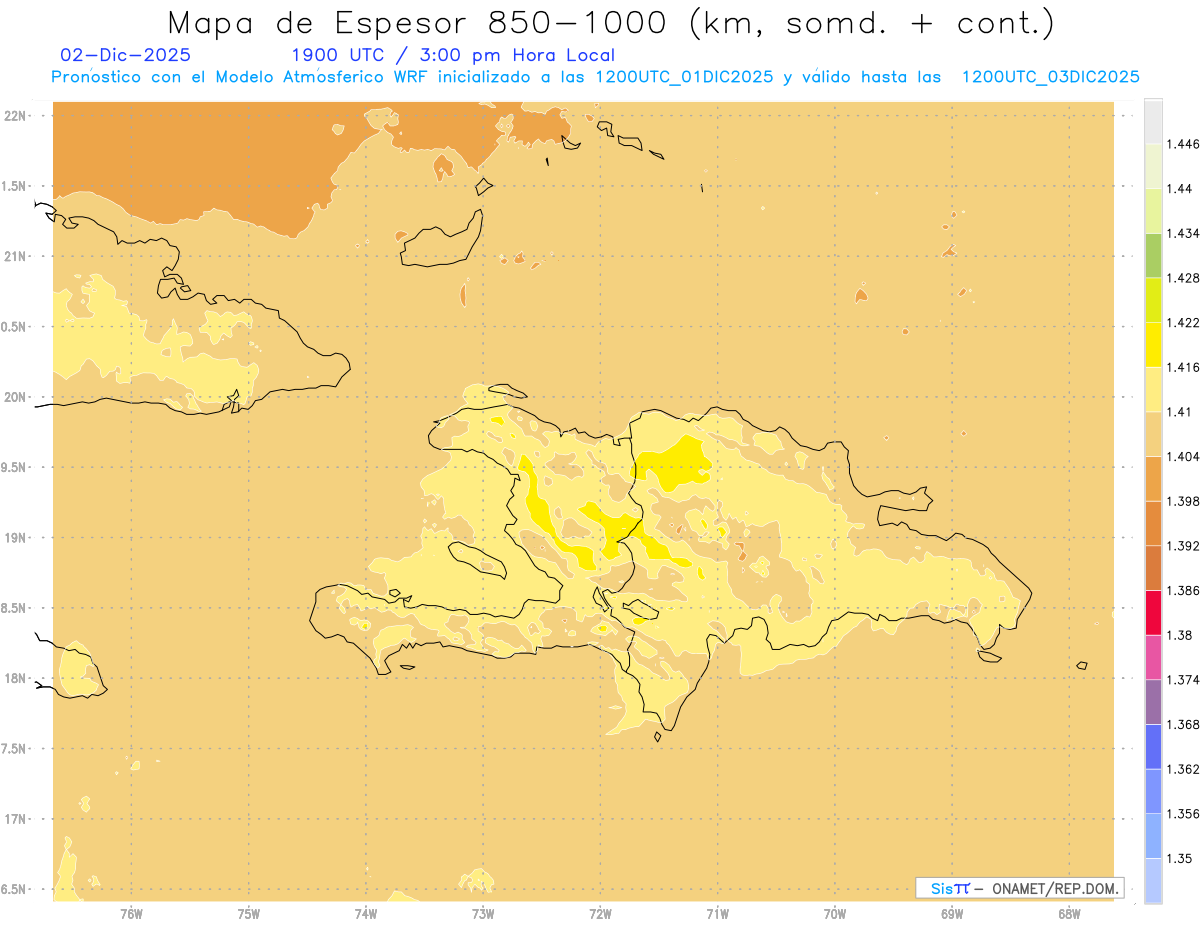Click the blue legend swatch between 1.362 and 1.368
The width and height of the screenshot is (1200, 927).
[1153, 747]
